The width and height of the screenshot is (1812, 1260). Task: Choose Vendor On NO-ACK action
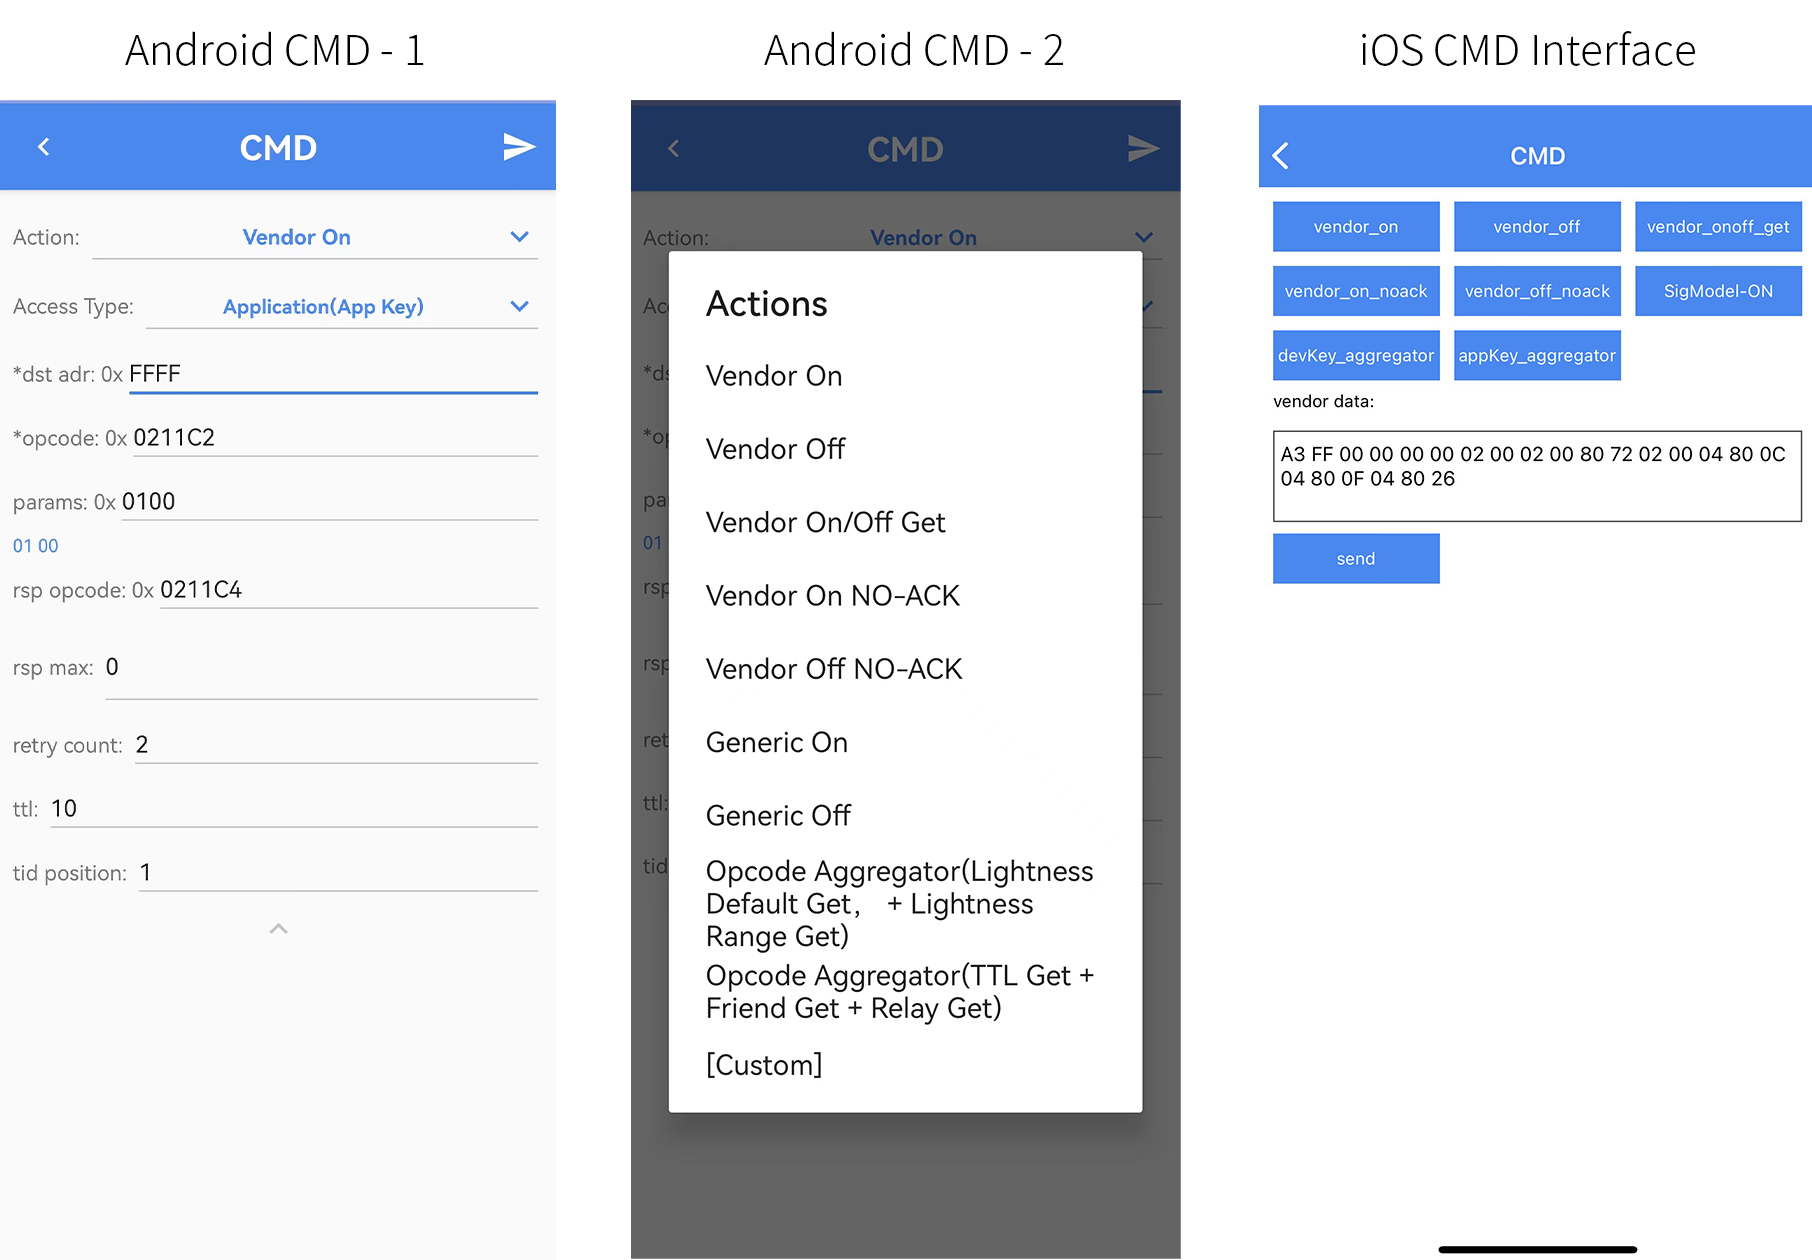pyautogui.click(x=905, y=596)
